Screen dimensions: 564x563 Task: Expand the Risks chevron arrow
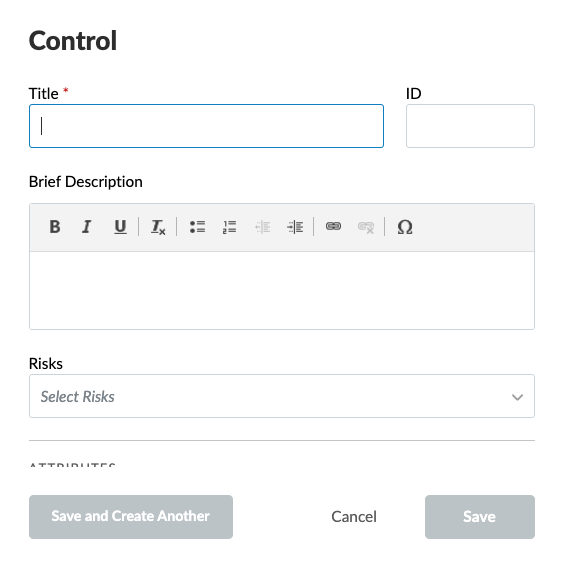pyautogui.click(x=517, y=397)
